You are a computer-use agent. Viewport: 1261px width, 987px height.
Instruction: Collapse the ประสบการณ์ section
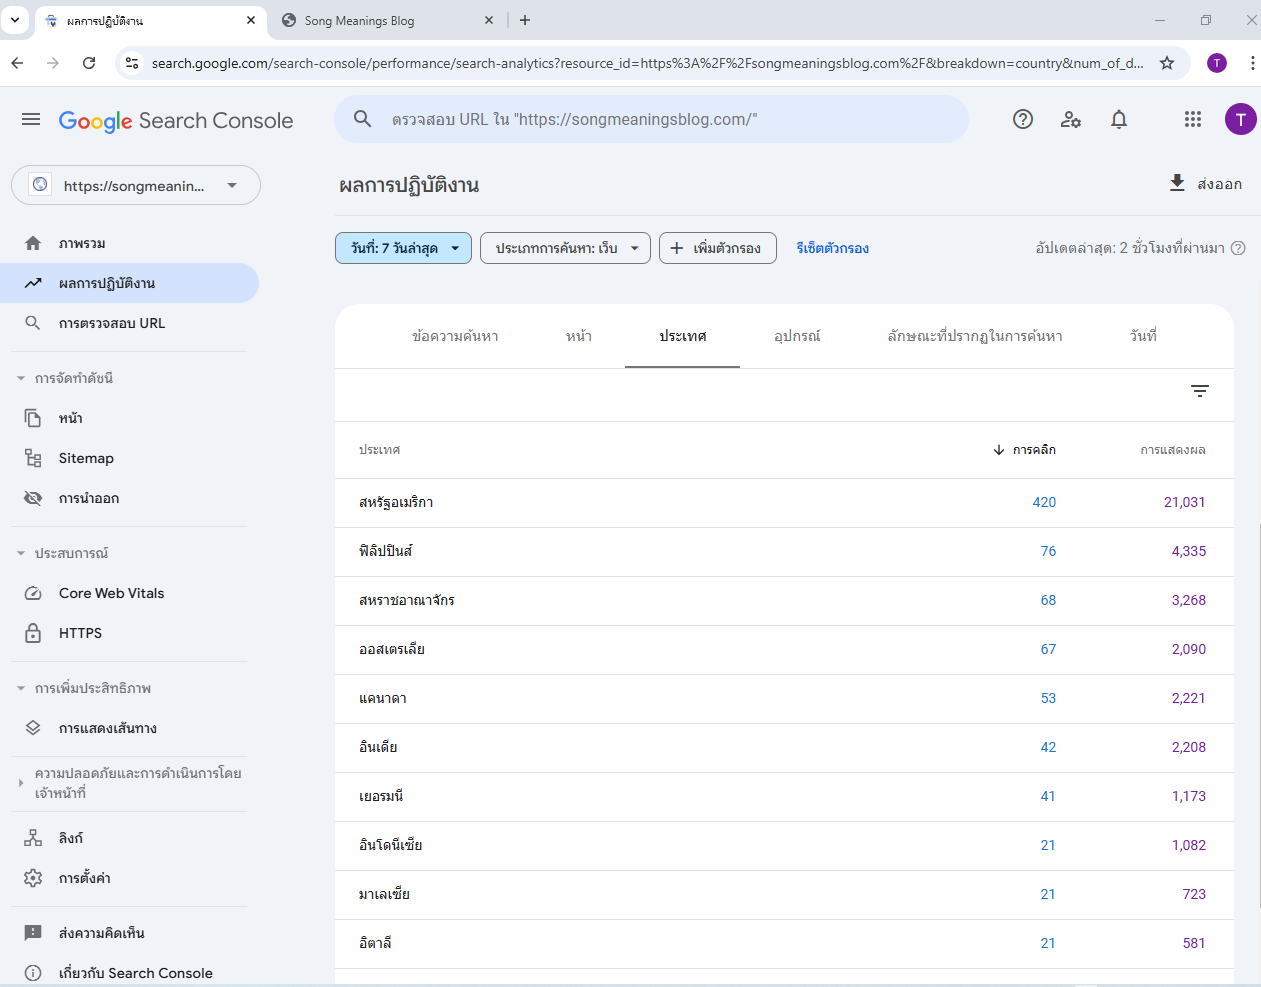tap(72, 553)
